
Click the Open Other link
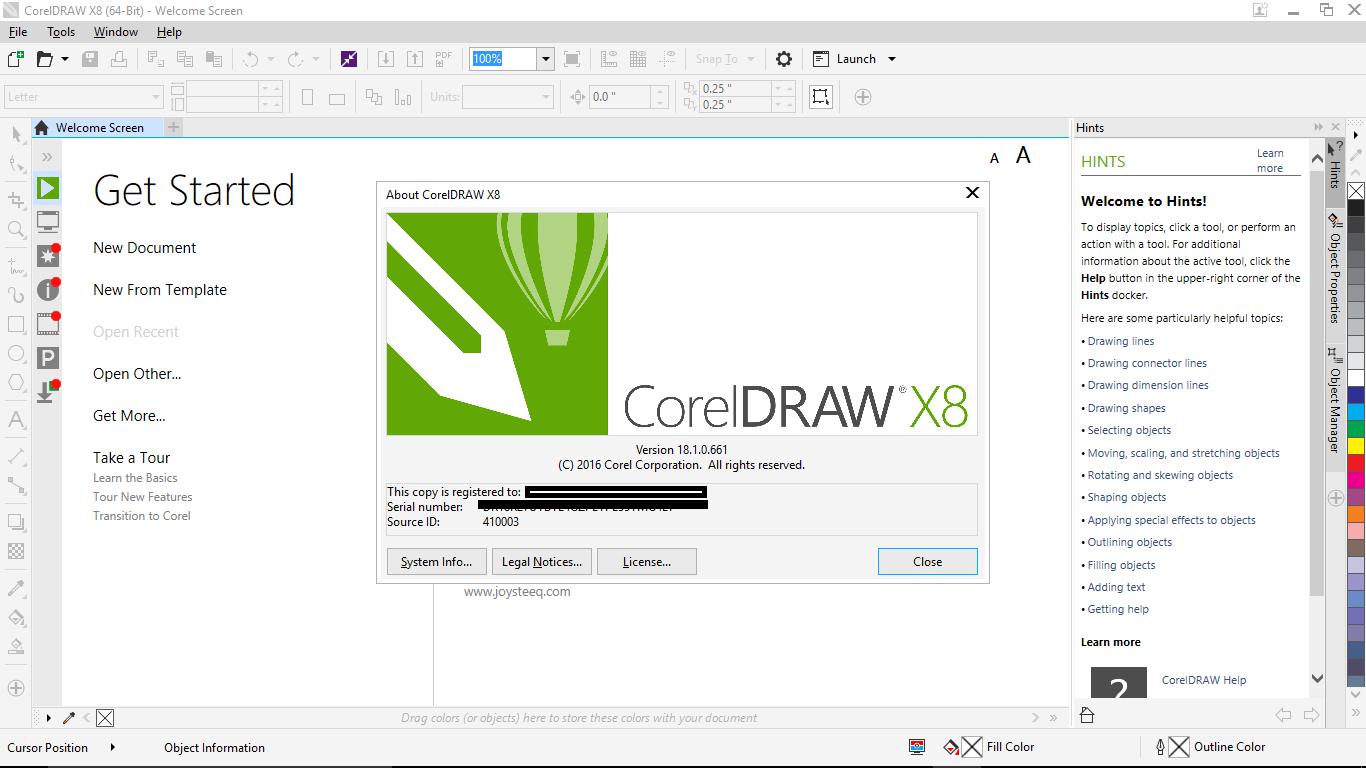[137, 374]
